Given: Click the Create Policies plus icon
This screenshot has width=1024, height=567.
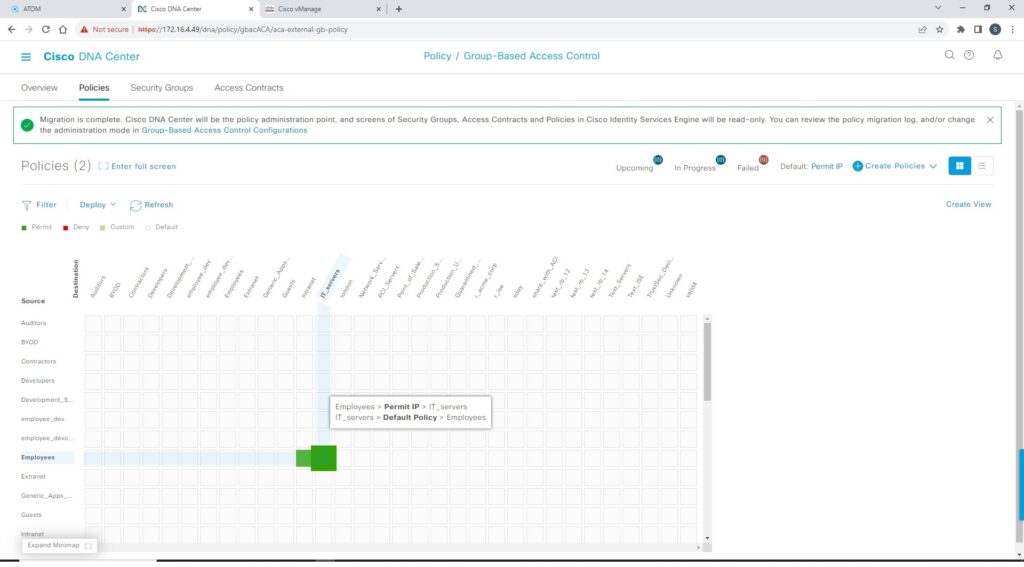Looking at the screenshot, I should coord(857,167).
